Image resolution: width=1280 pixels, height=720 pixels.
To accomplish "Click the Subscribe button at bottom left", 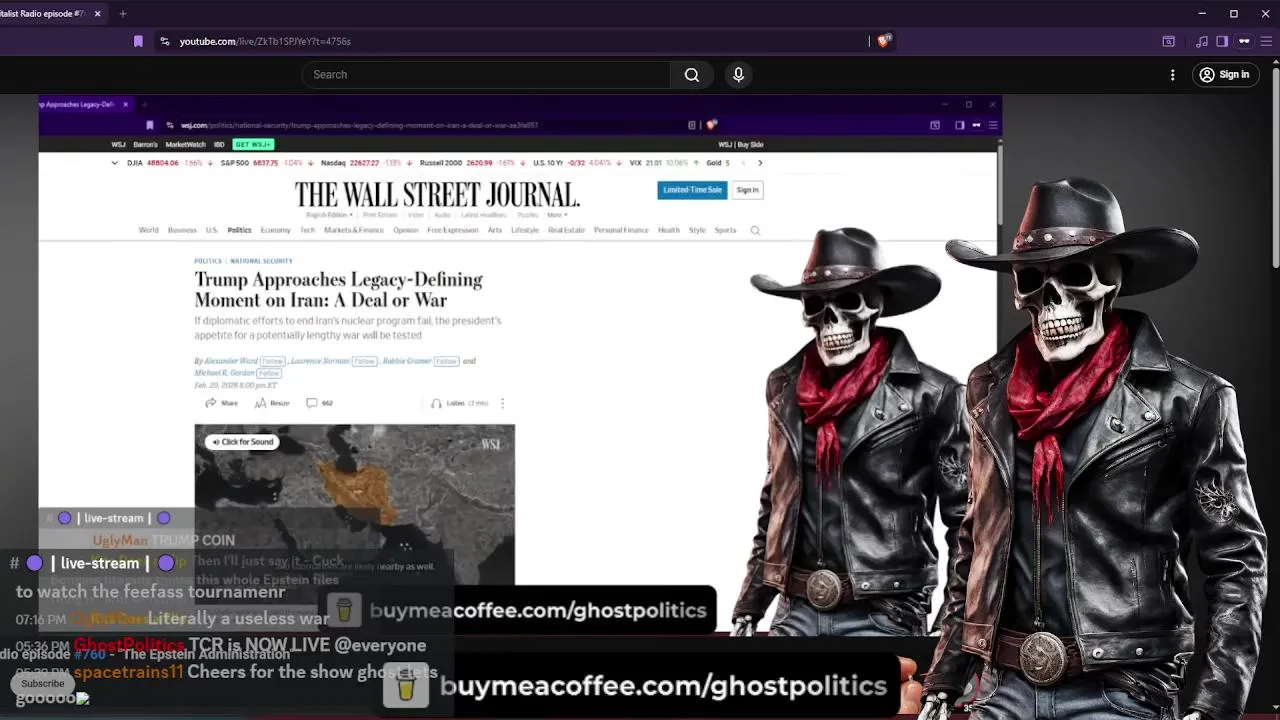I will coord(43,684).
